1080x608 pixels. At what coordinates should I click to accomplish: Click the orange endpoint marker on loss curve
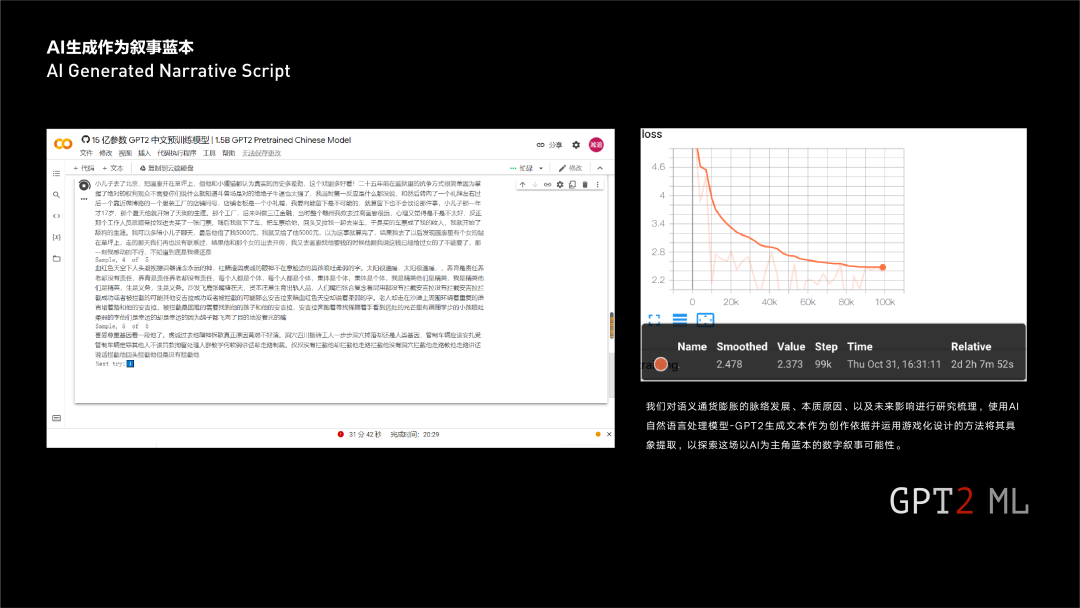[882, 267]
